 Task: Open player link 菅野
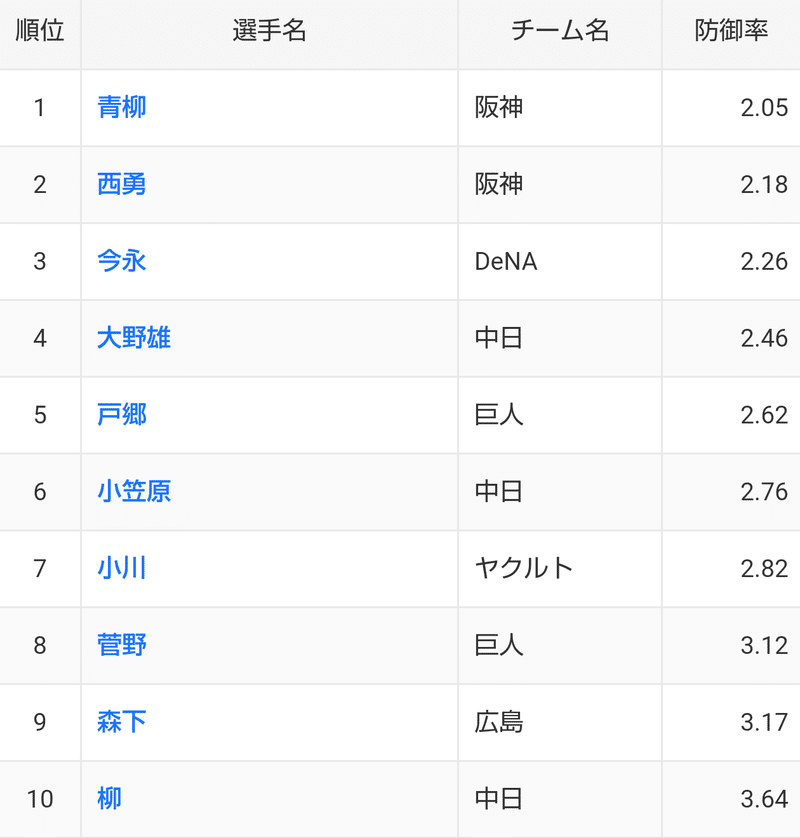tap(122, 645)
